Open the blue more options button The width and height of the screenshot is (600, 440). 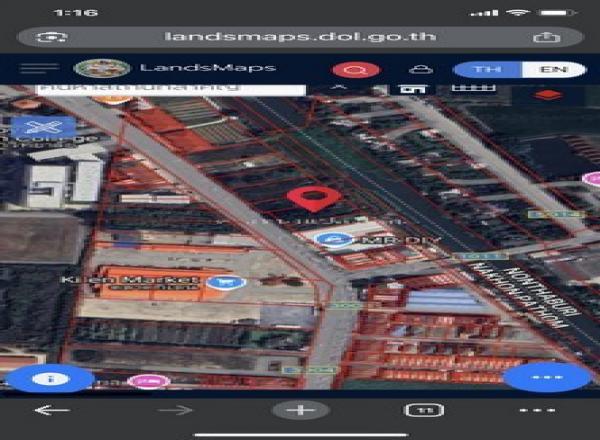pyautogui.click(x=547, y=379)
